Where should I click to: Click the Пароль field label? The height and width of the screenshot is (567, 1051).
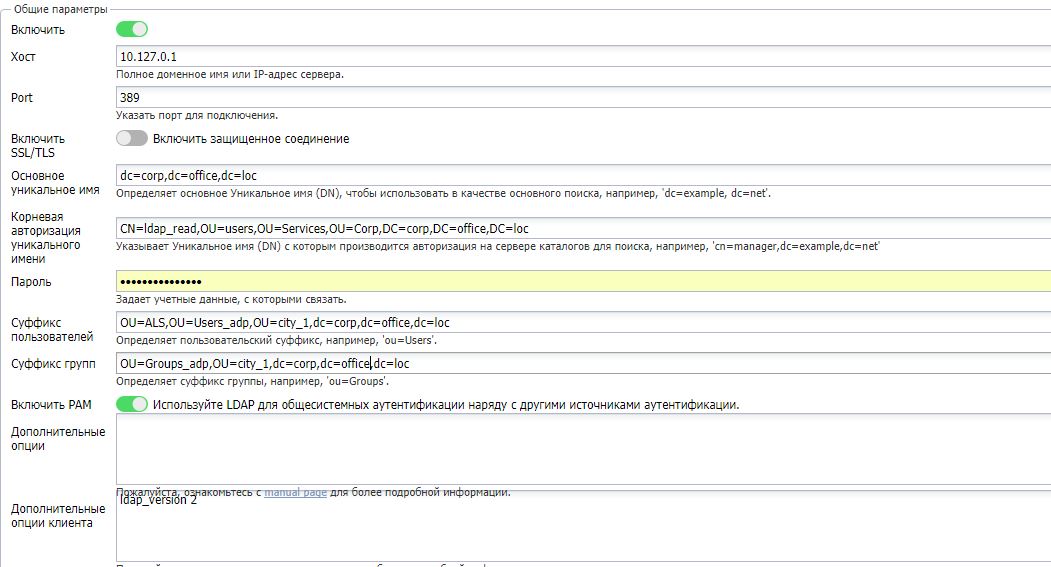(x=31, y=282)
